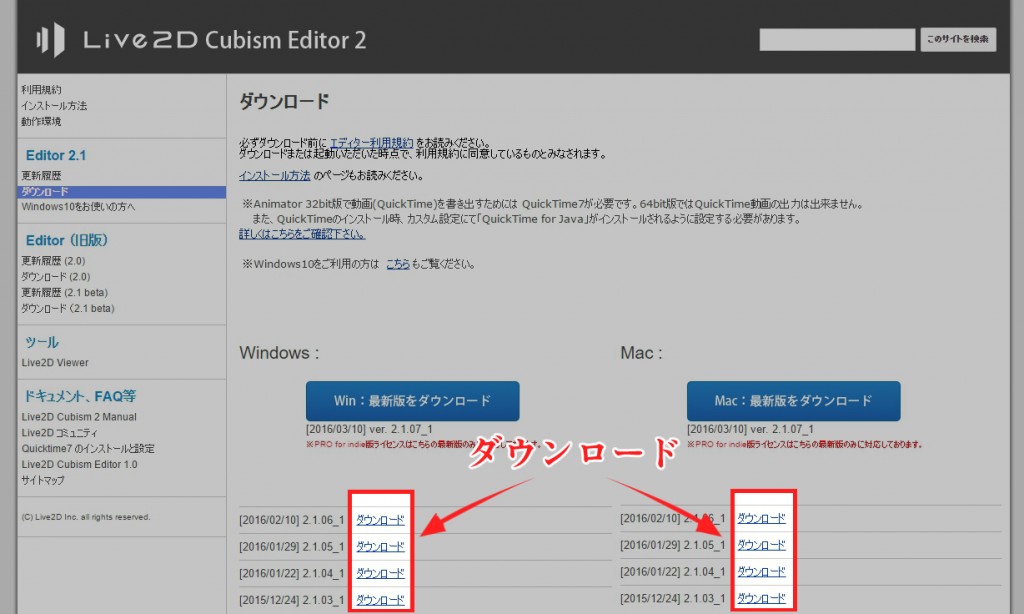Download Windows version 2.1.05_1
Image resolution: width=1024 pixels, height=614 pixels.
(x=380, y=546)
